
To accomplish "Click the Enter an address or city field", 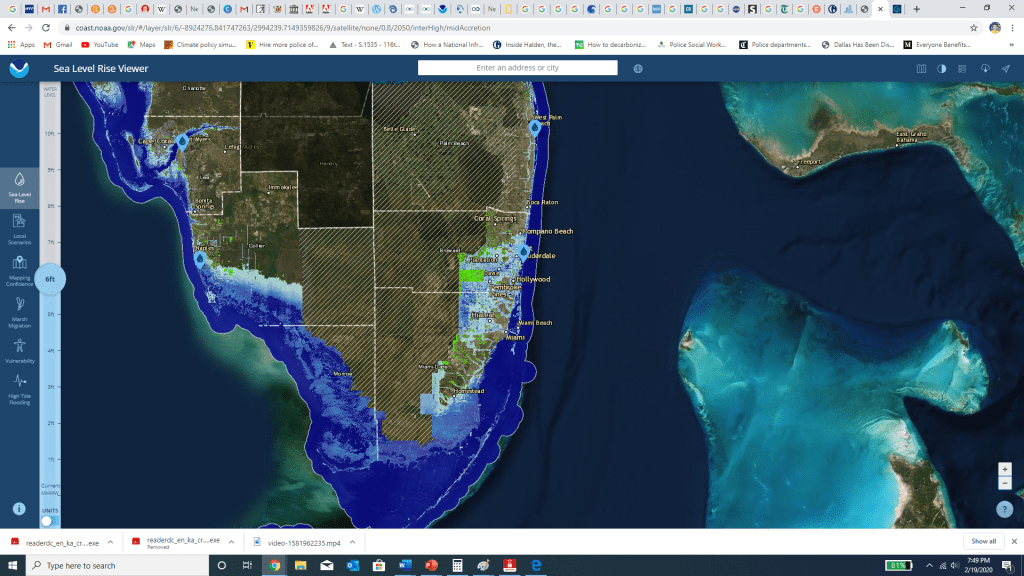I will [x=517, y=68].
